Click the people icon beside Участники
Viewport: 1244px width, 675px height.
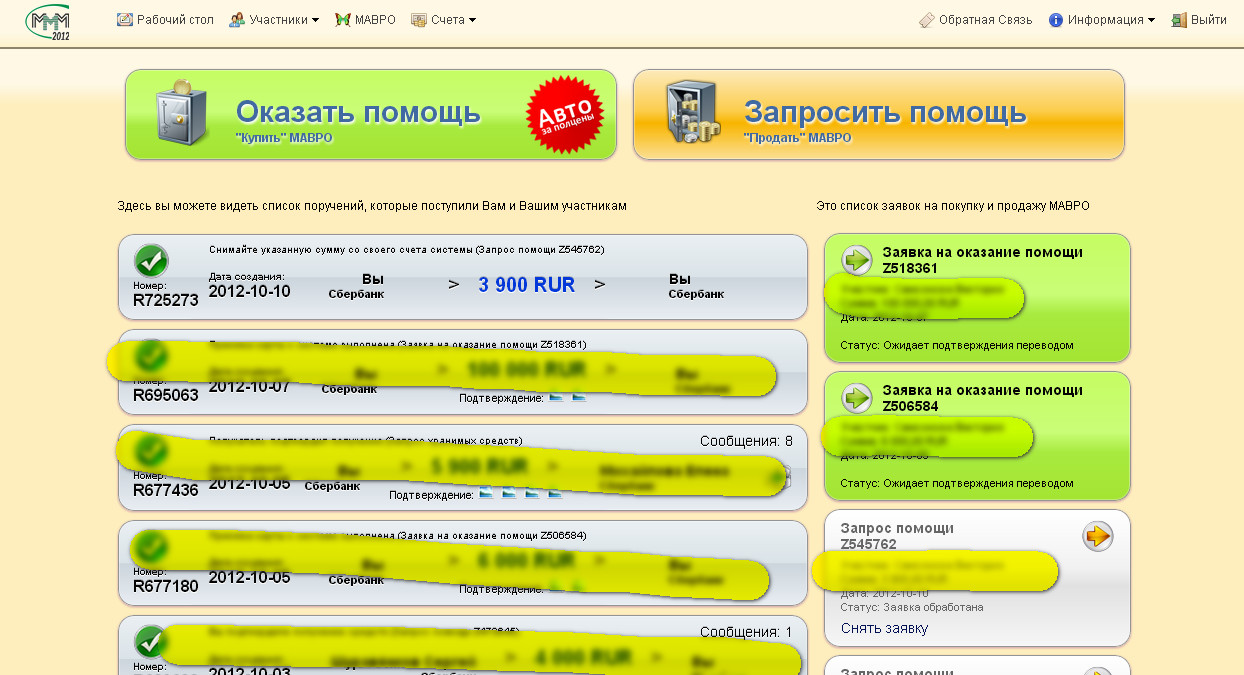[x=237, y=20]
